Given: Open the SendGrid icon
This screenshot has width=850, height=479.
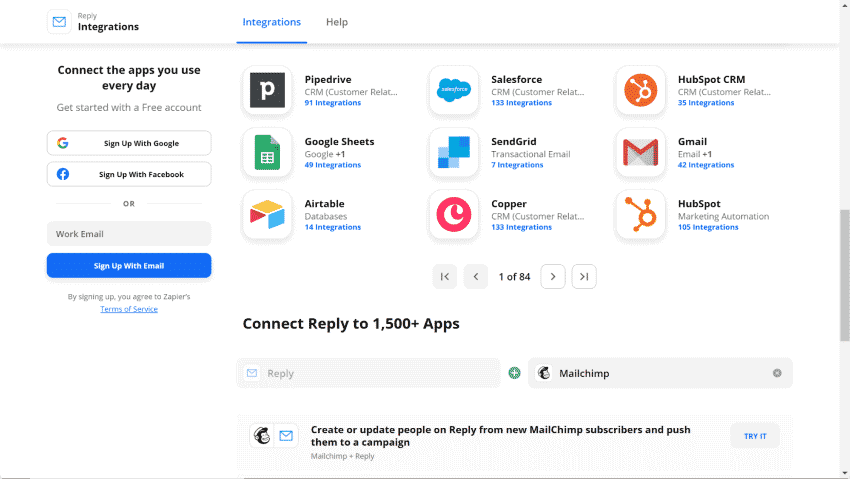Looking at the screenshot, I should coord(454,152).
